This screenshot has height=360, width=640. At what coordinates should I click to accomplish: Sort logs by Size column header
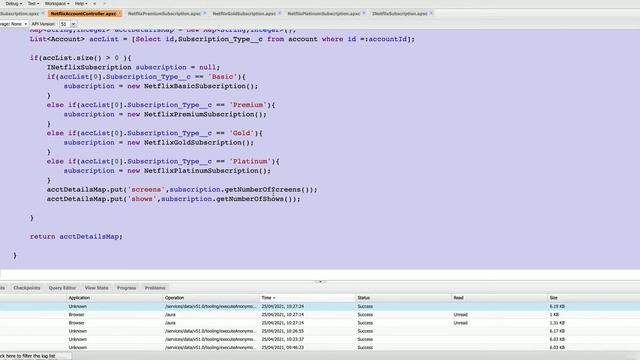(593, 298)
